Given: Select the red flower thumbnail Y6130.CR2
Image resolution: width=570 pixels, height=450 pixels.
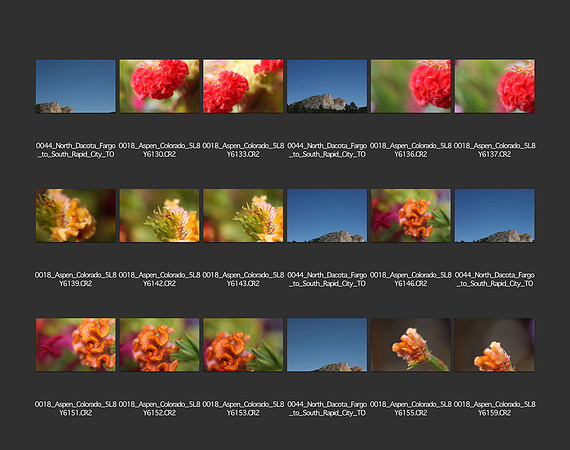Looking at the screenshot, I should (159, 86).
